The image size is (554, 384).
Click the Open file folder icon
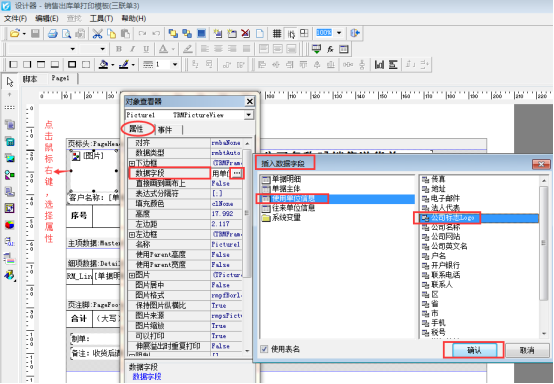point(15,33)
